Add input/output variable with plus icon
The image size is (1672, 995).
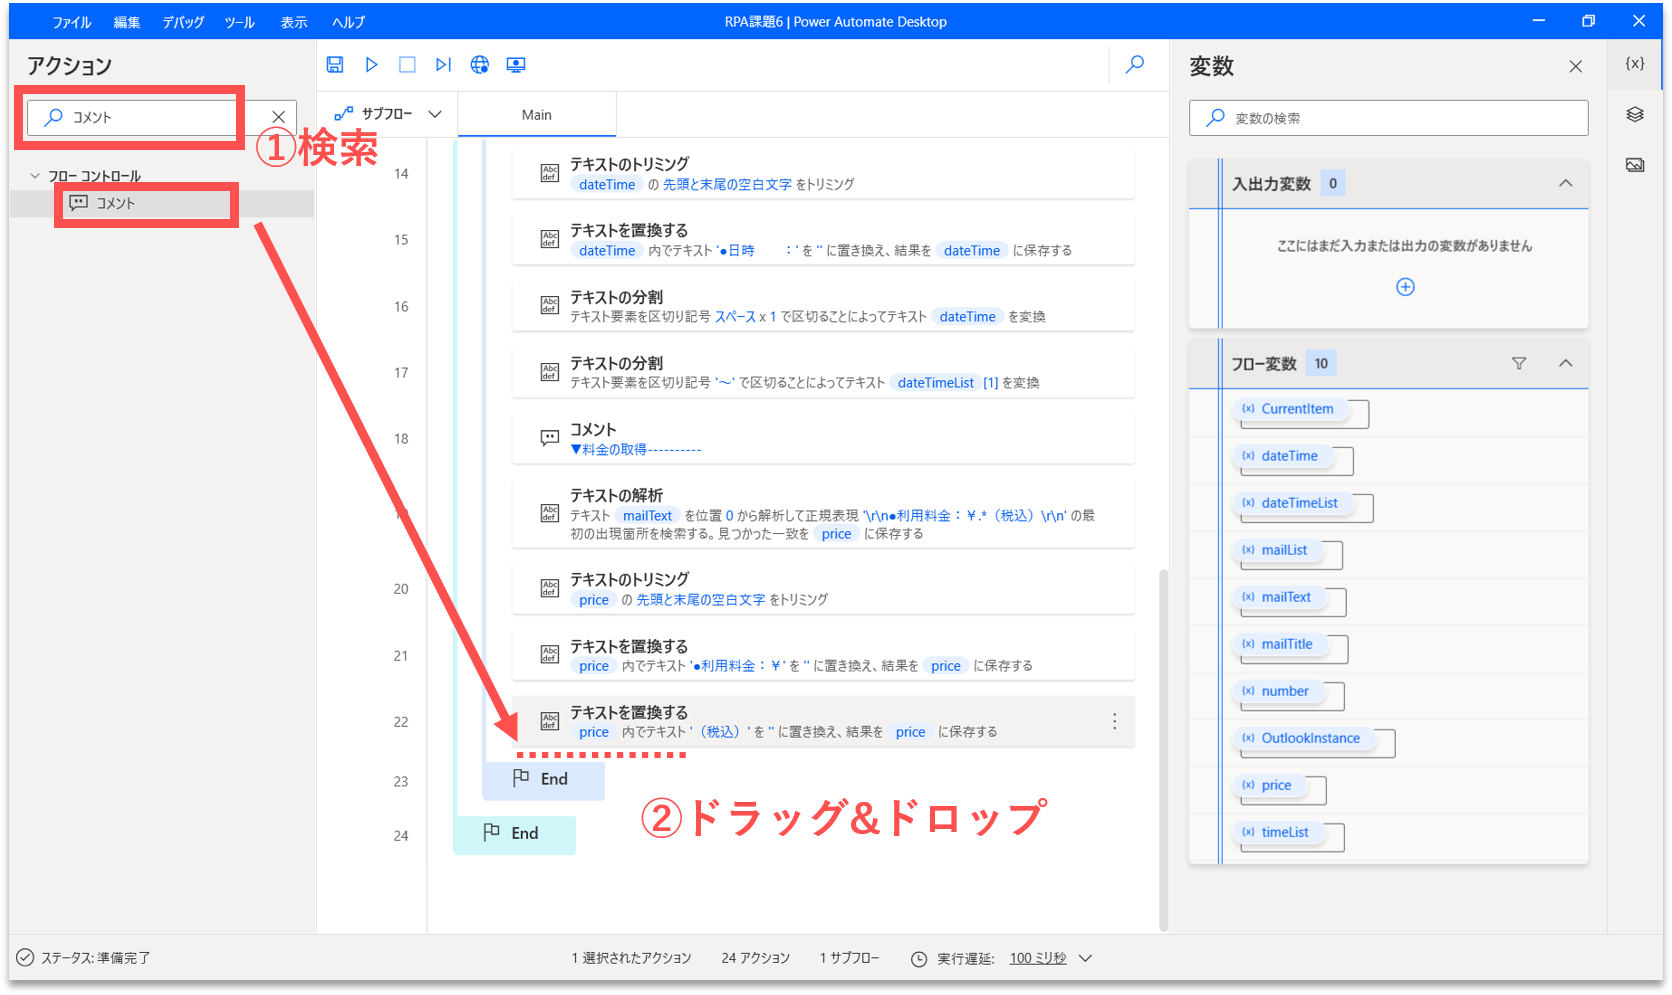coord(1405,287)
